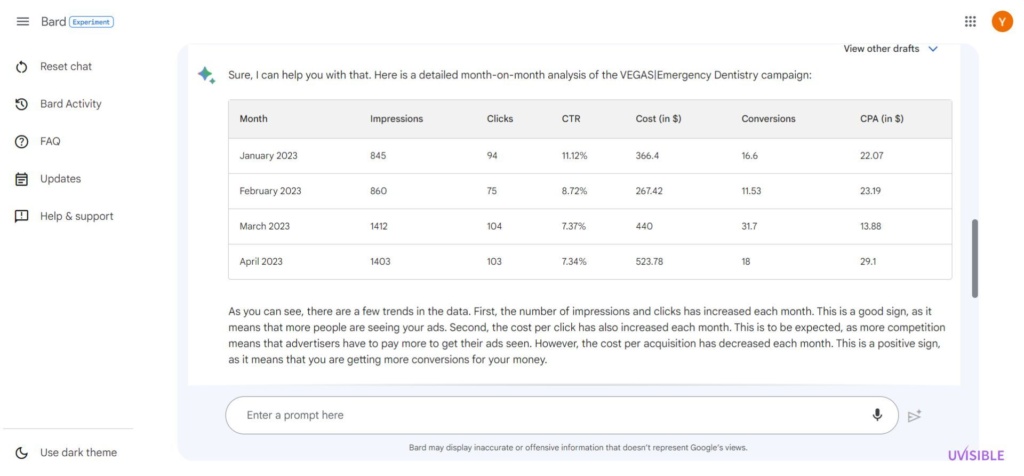Screen dimensions: 1024x476
Task: Open the Google apps grid
Action: [x=970, y=22]
